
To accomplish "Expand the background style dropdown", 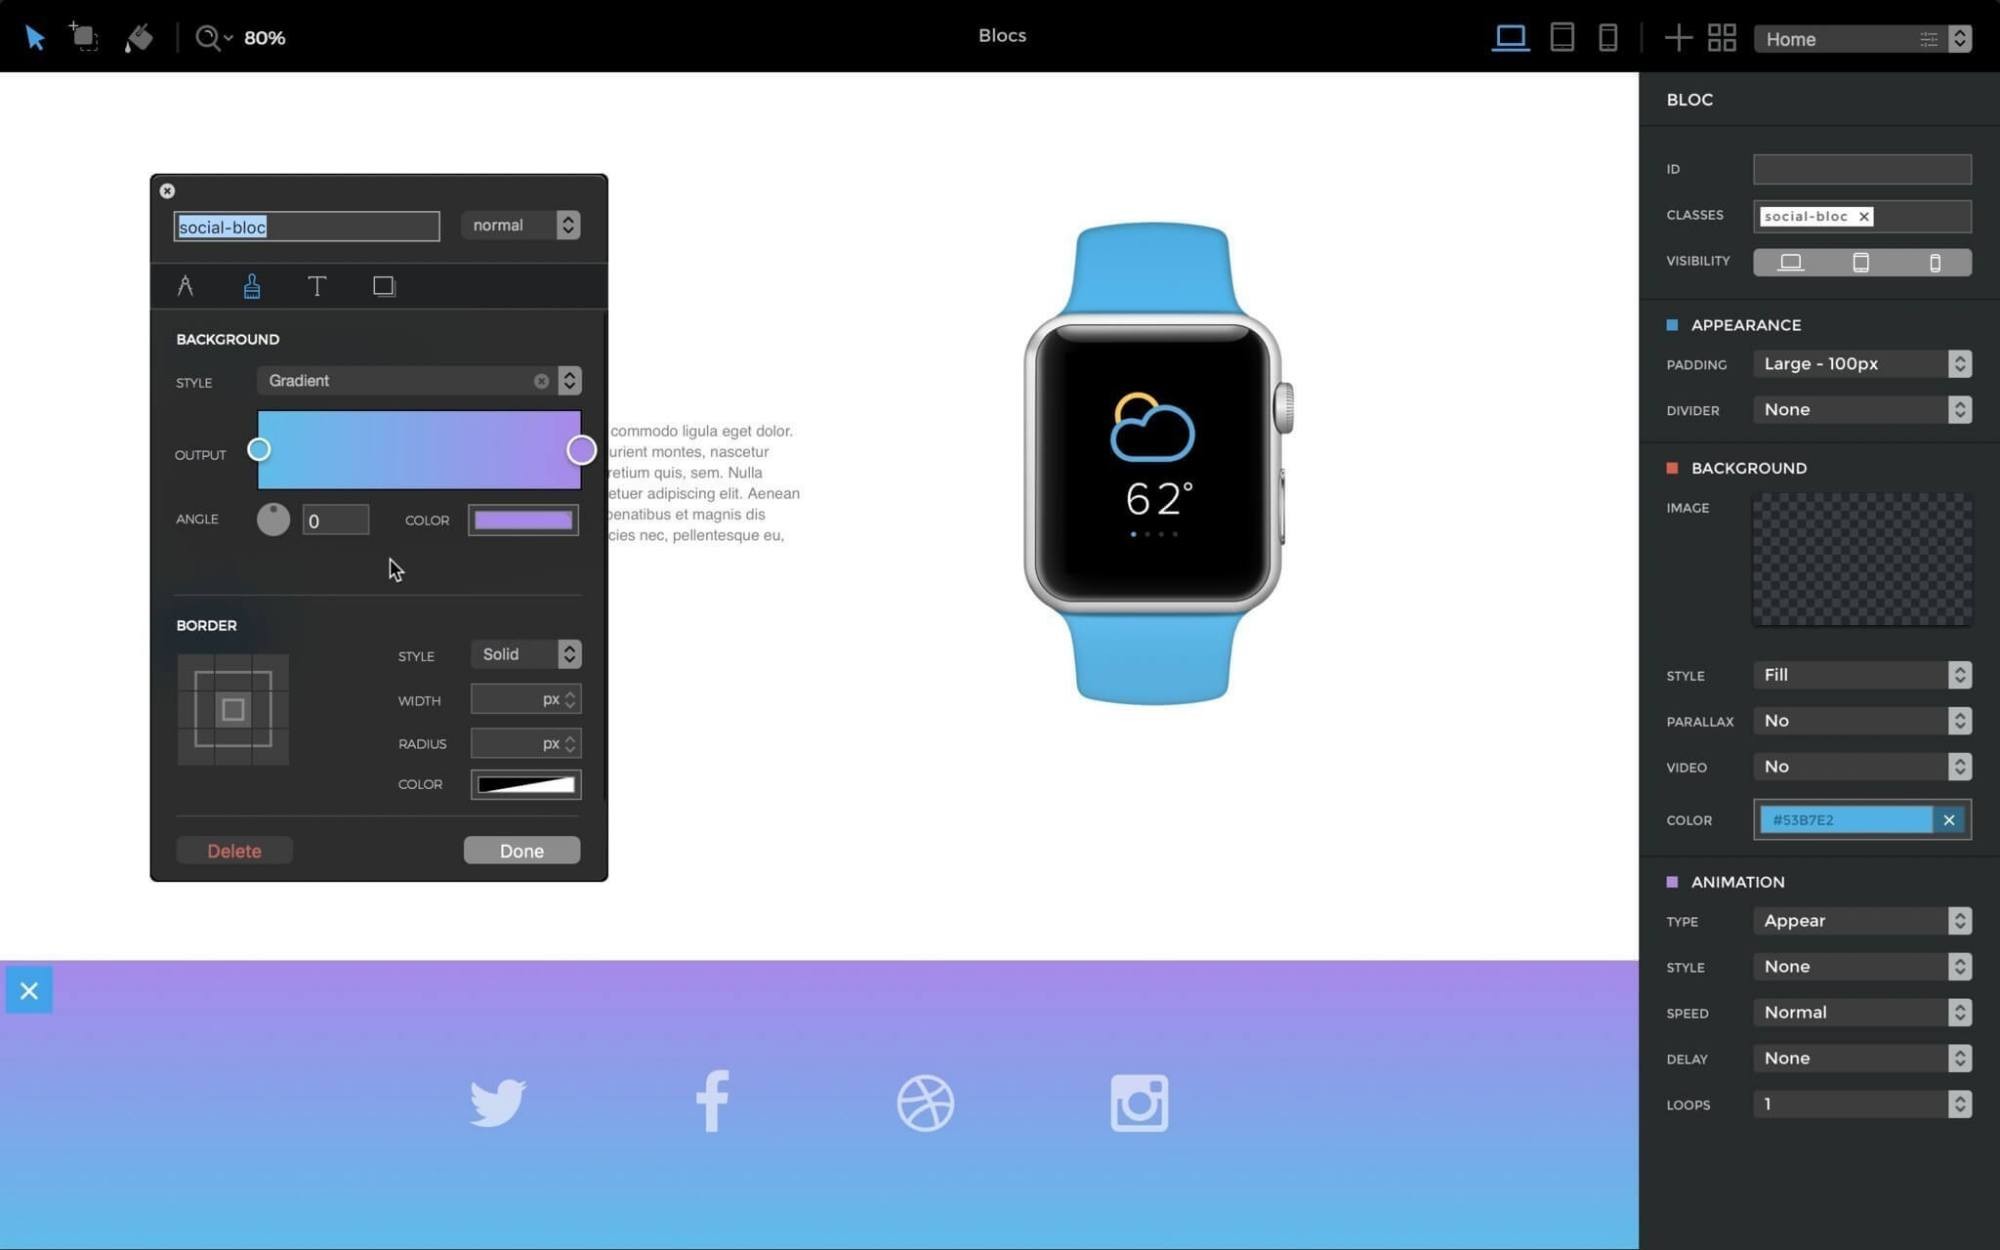I will (570, 380).
